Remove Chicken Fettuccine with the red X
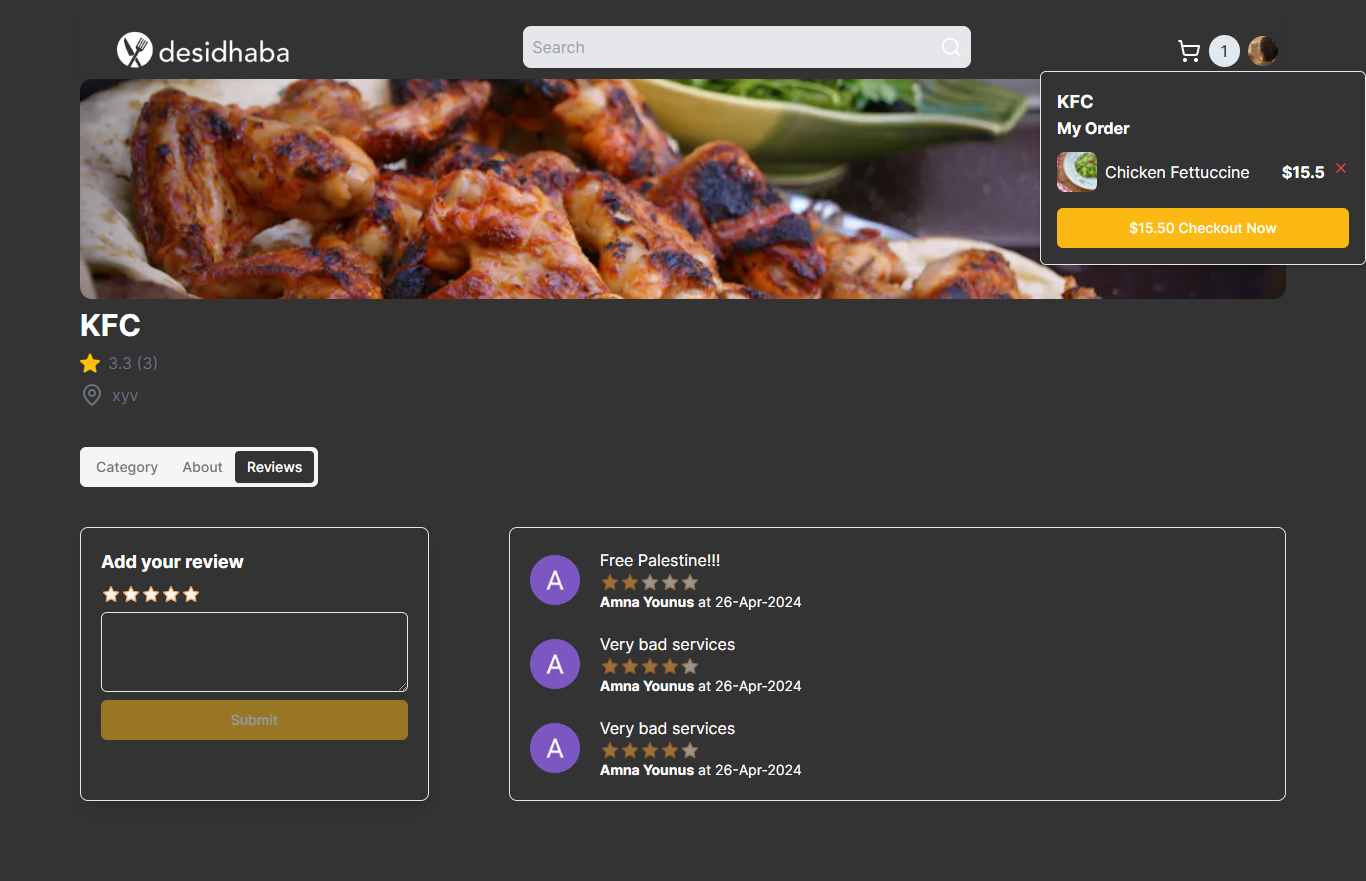This screenshot has width=1366, height=881. (x=1341, y=168)
